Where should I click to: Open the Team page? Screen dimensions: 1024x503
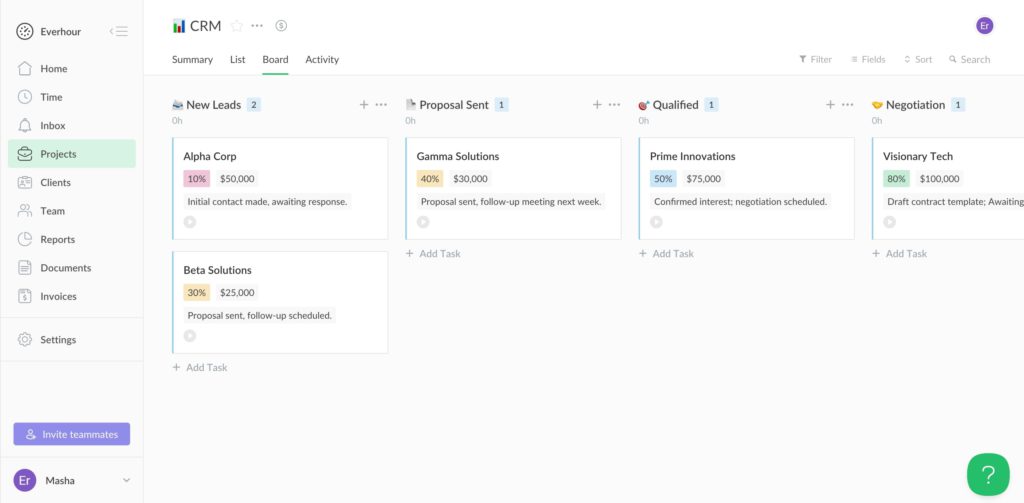tap(72, 211)
